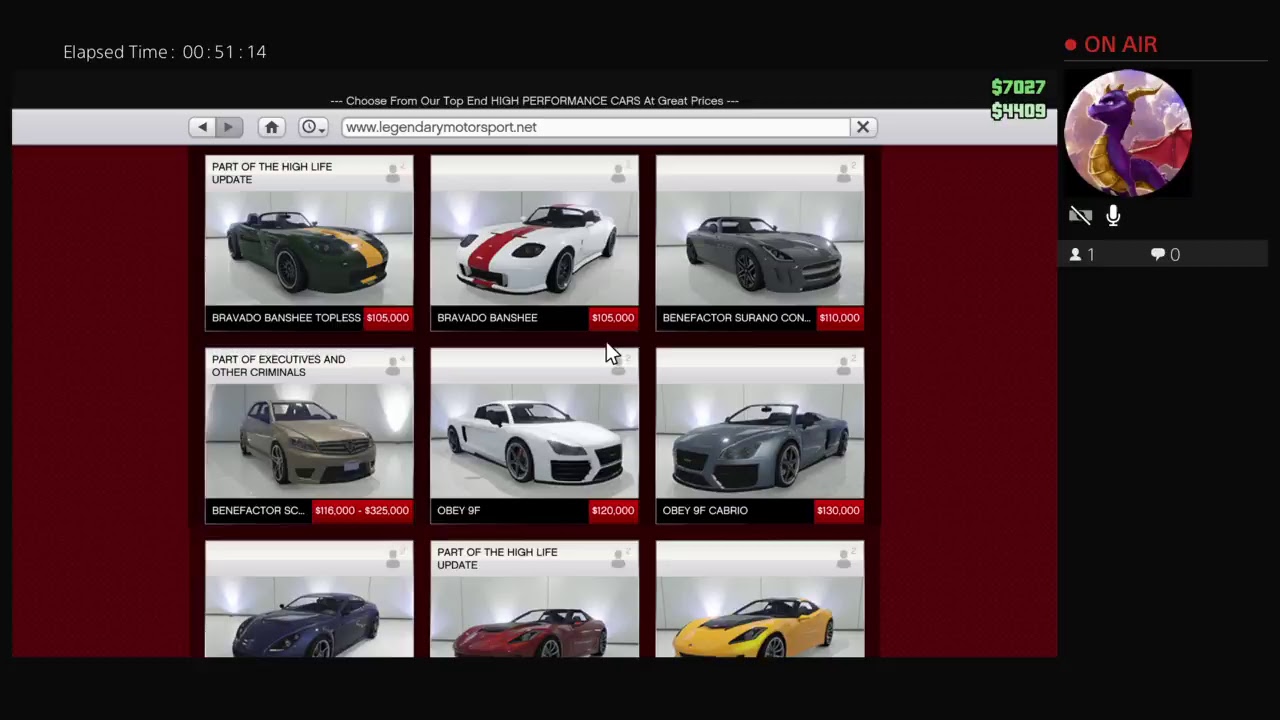Click the BRAVADO BANSHEE TOPLESS label

point(286,318)
